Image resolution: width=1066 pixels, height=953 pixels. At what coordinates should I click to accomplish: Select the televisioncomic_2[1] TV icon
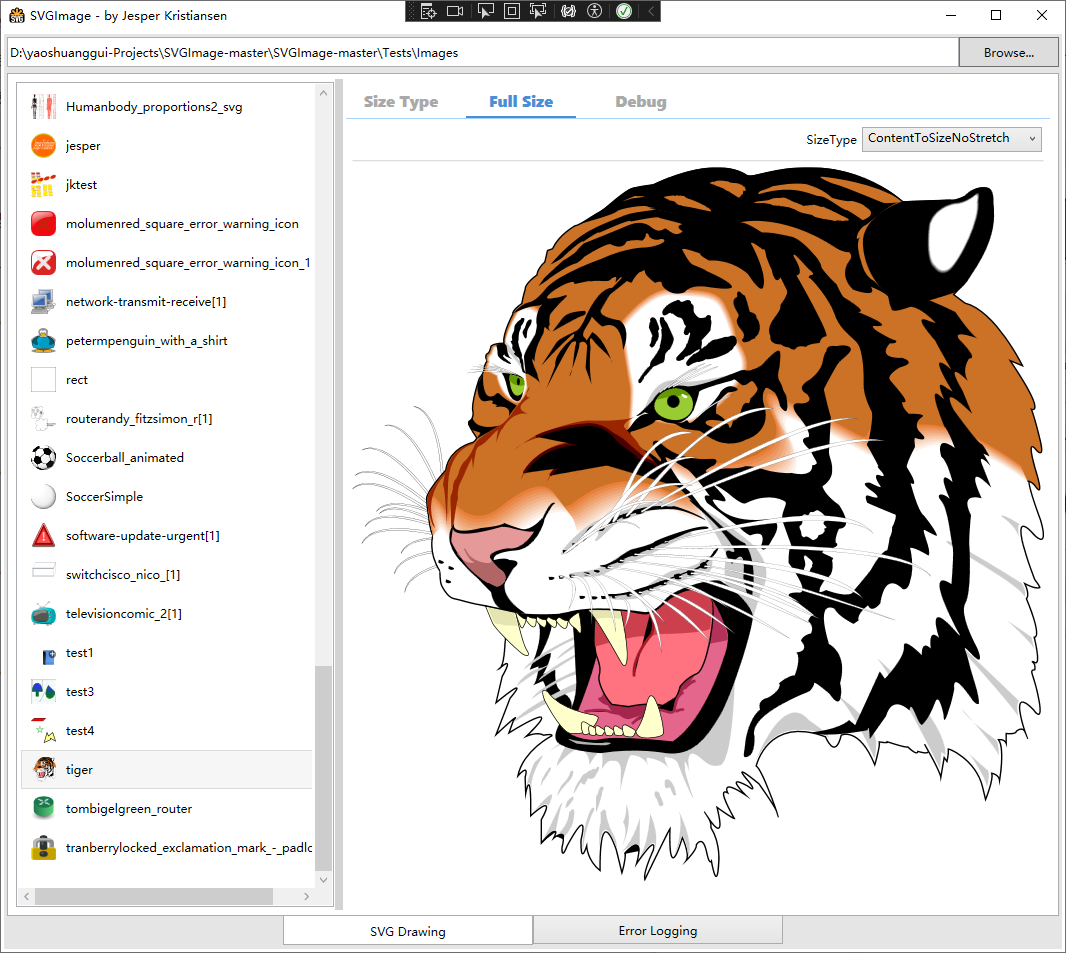[43, 614]
